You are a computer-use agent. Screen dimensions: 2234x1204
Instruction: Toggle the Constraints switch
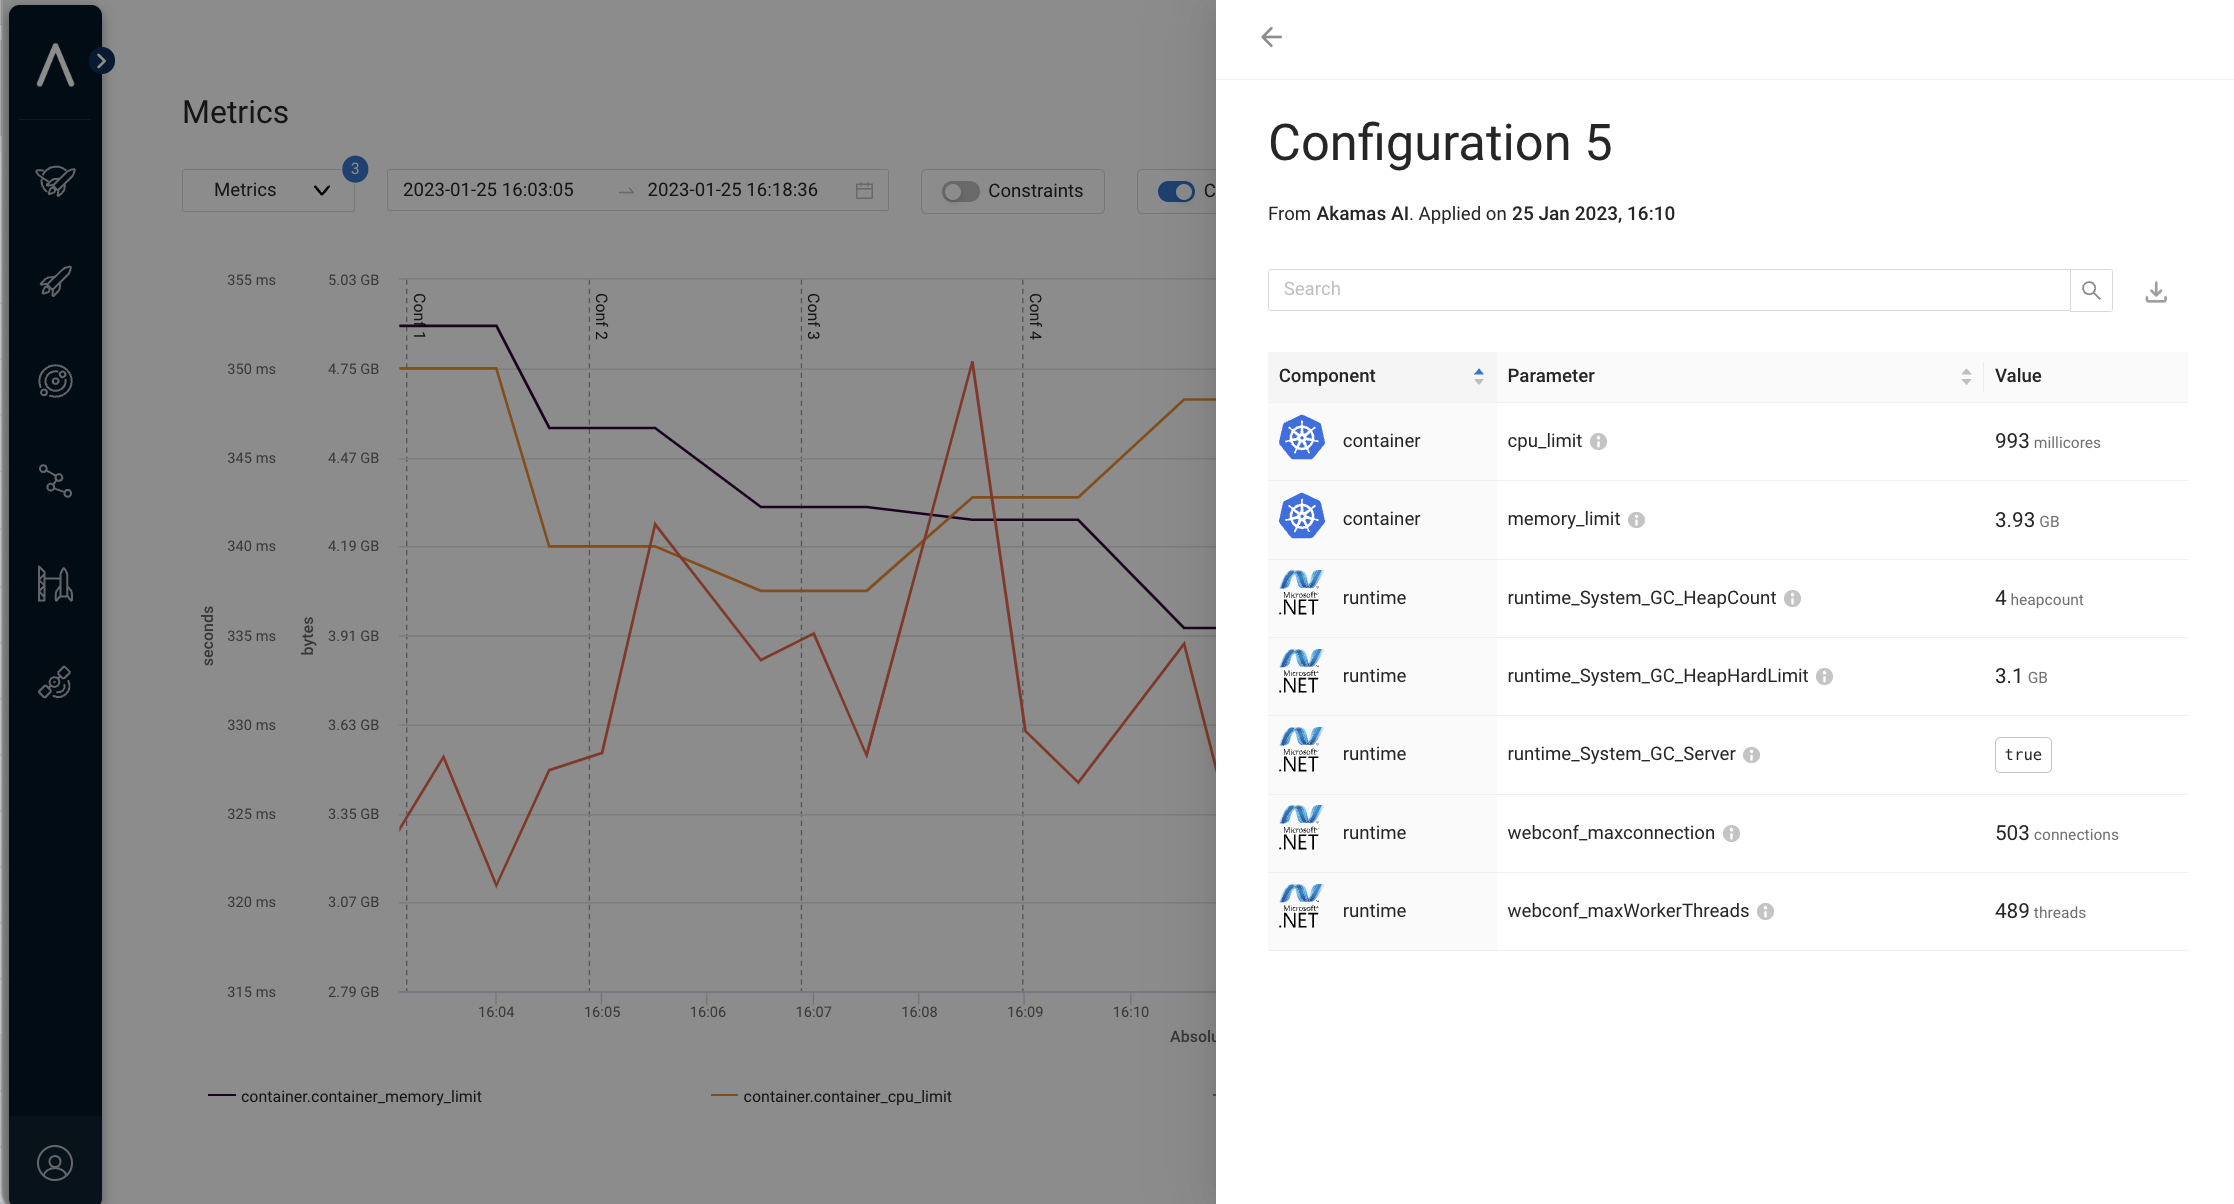pos(961,191)
